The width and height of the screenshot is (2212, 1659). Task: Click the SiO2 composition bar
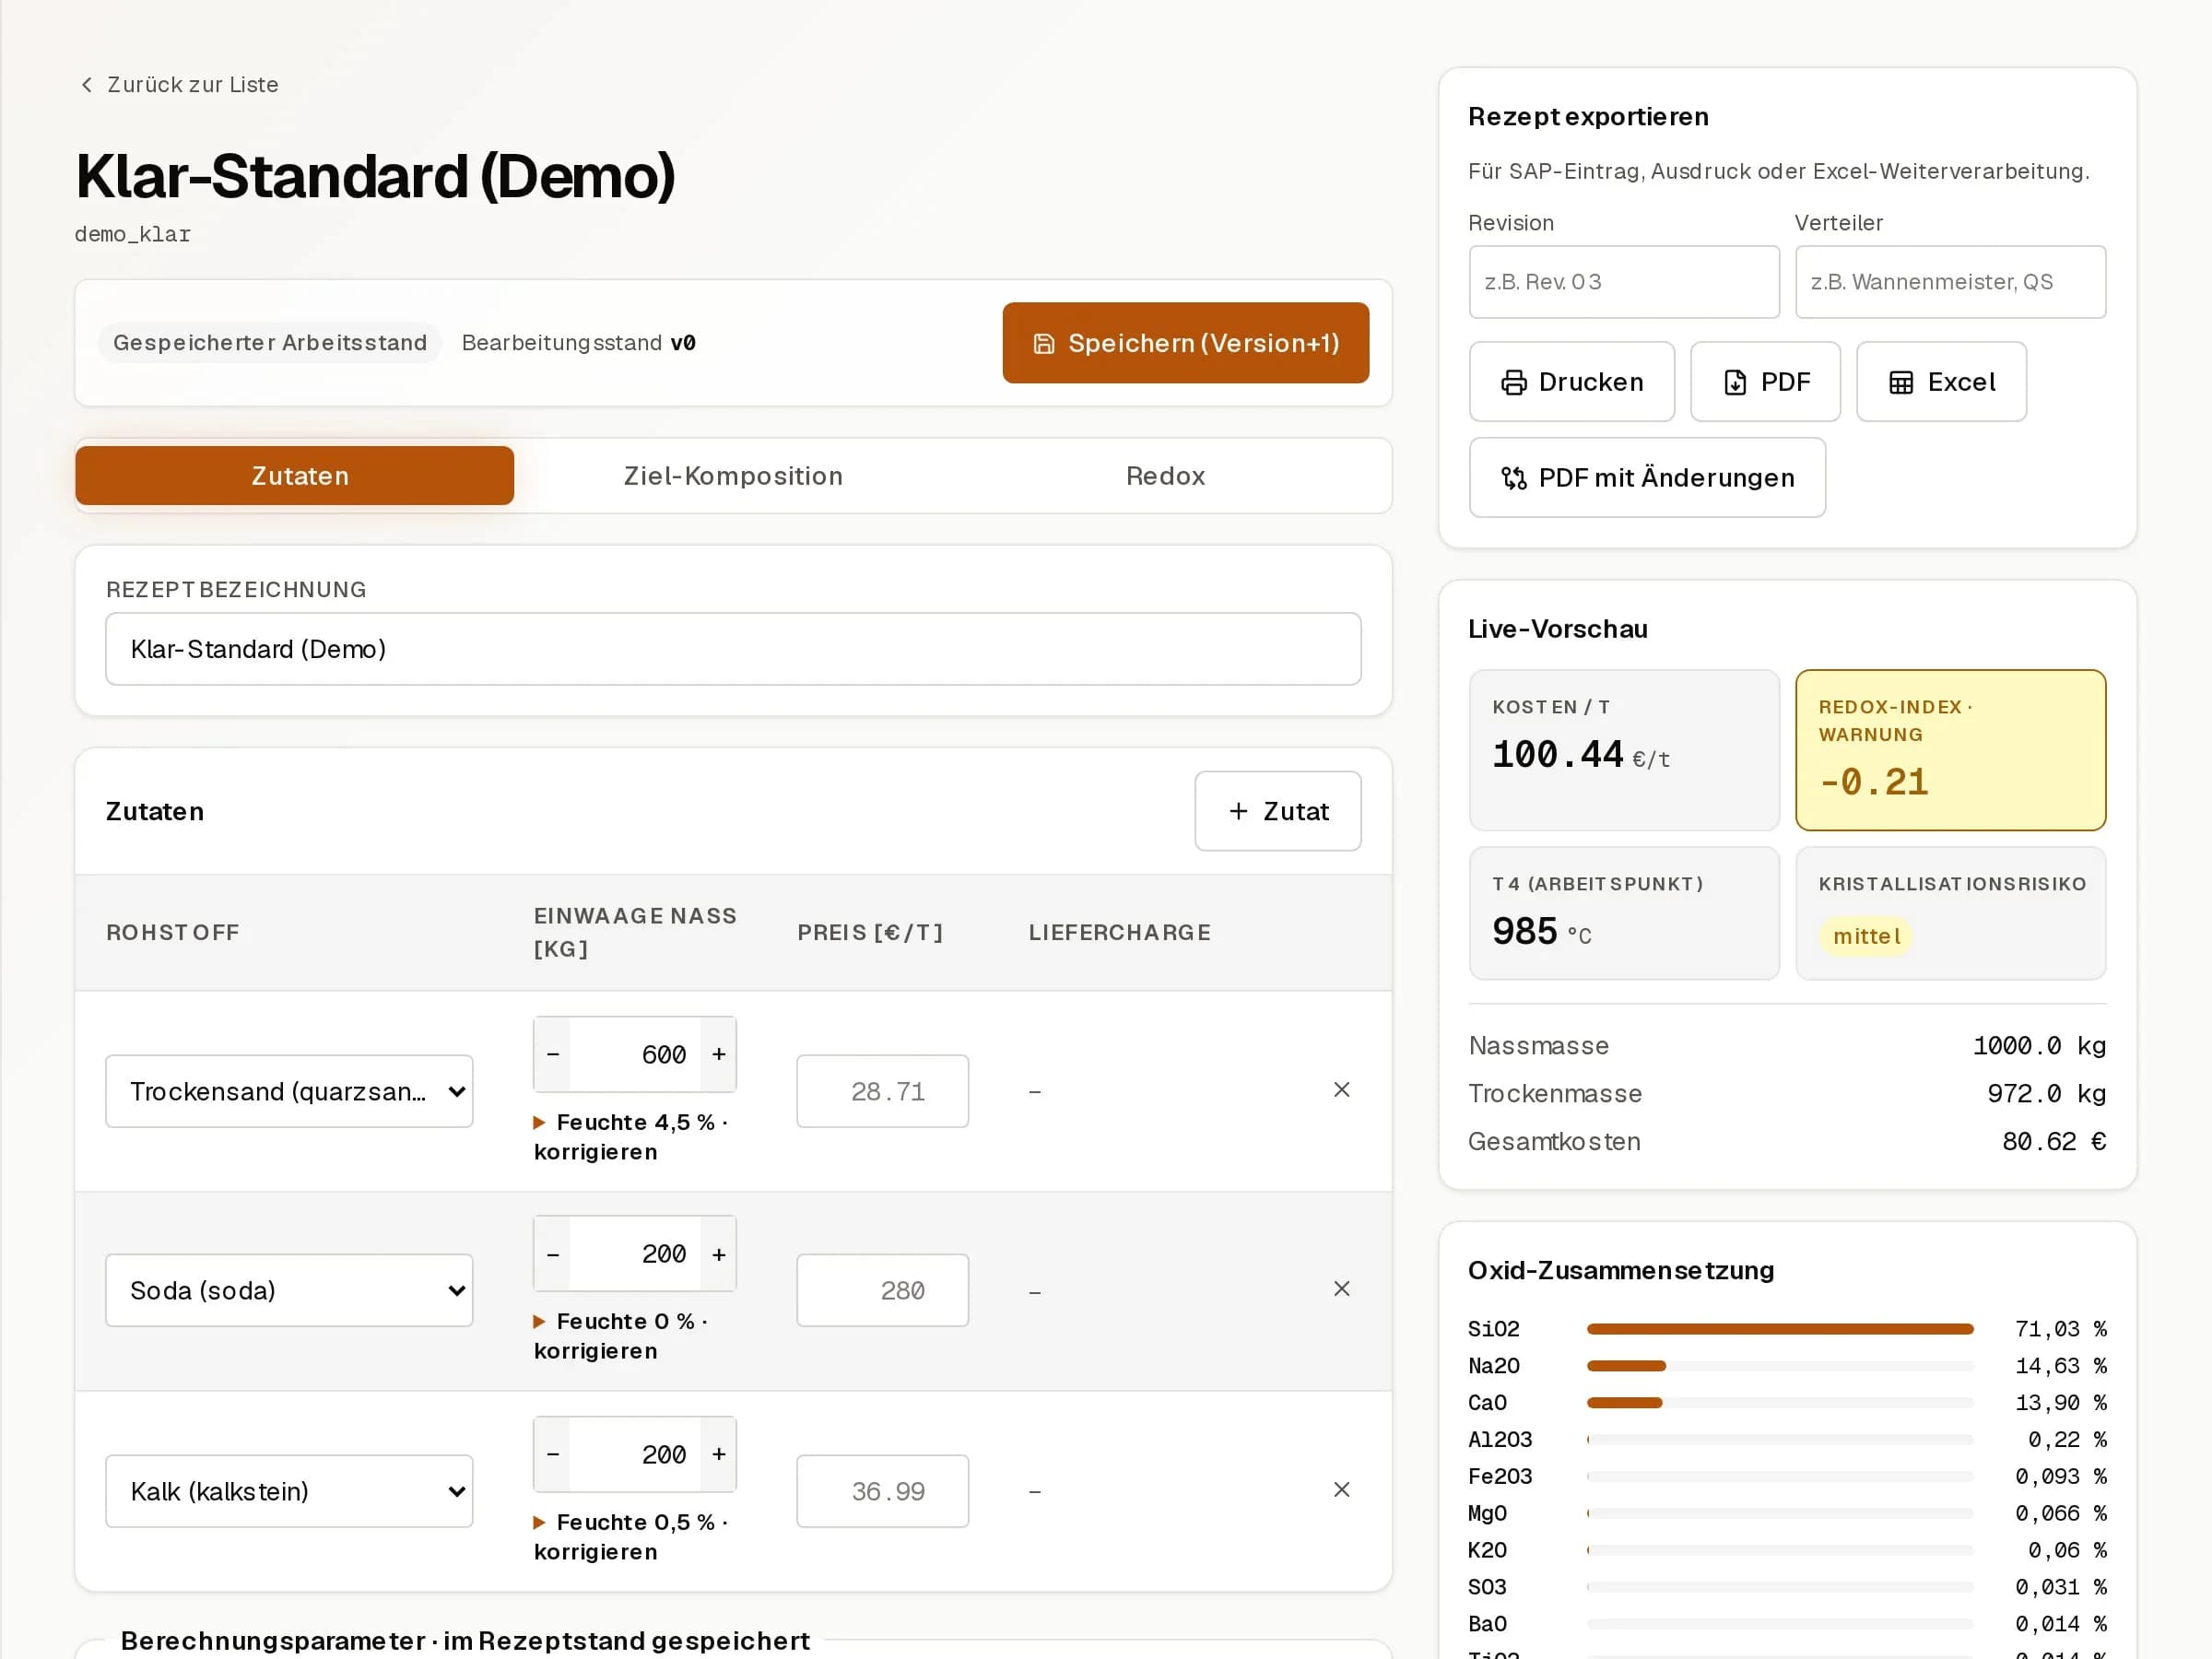pyautogui.click(x=1780, y=1329)
